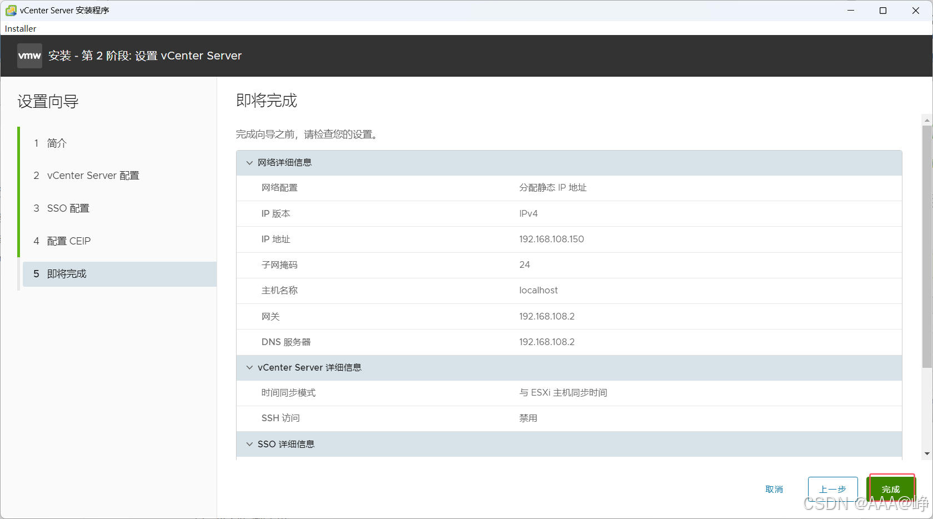Click the scrollbar up arrow

click(x=927, y=120)
